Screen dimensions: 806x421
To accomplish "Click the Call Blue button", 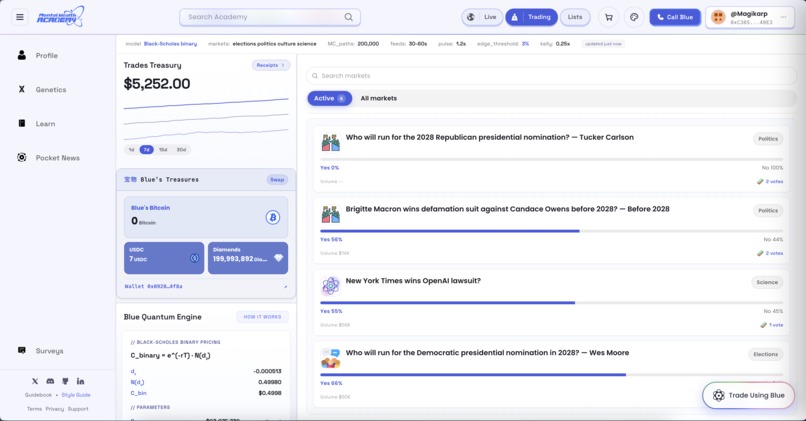I will pyautogui.click(x=675, y=17).
